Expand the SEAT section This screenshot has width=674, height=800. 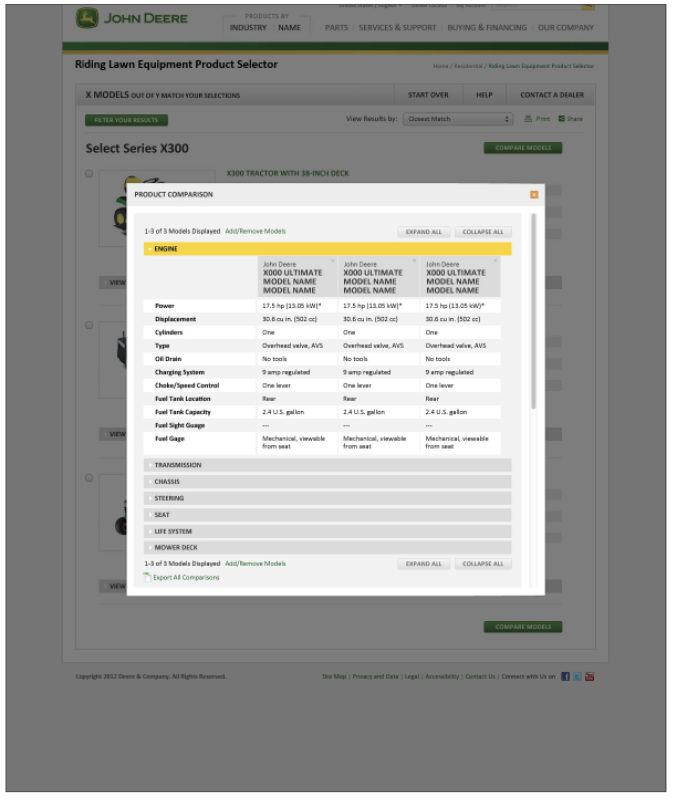click(327, 515)
